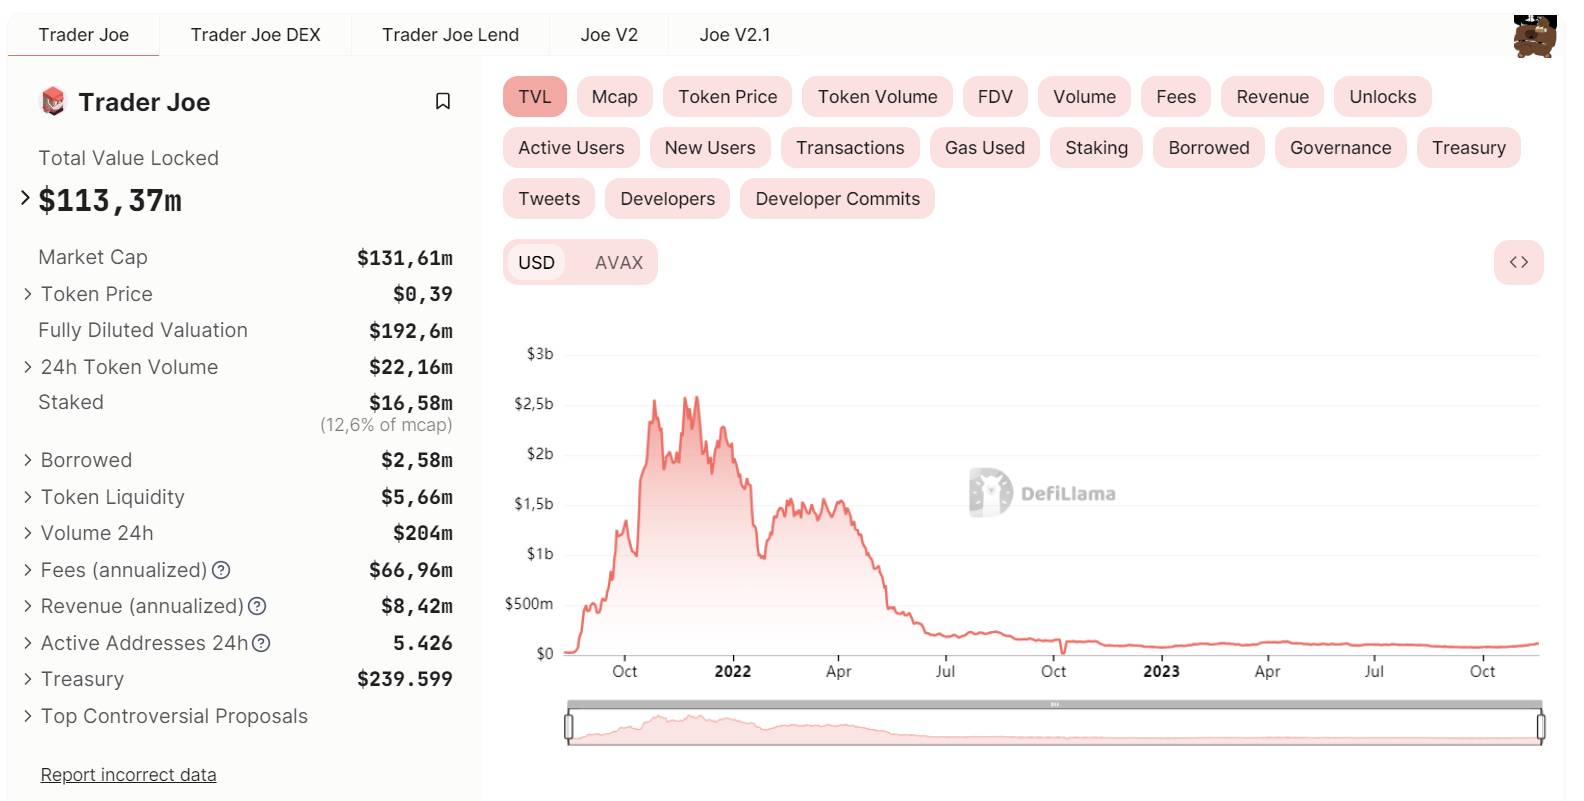
Task: Toggle Gas Used chart metric
Action: 985,148
